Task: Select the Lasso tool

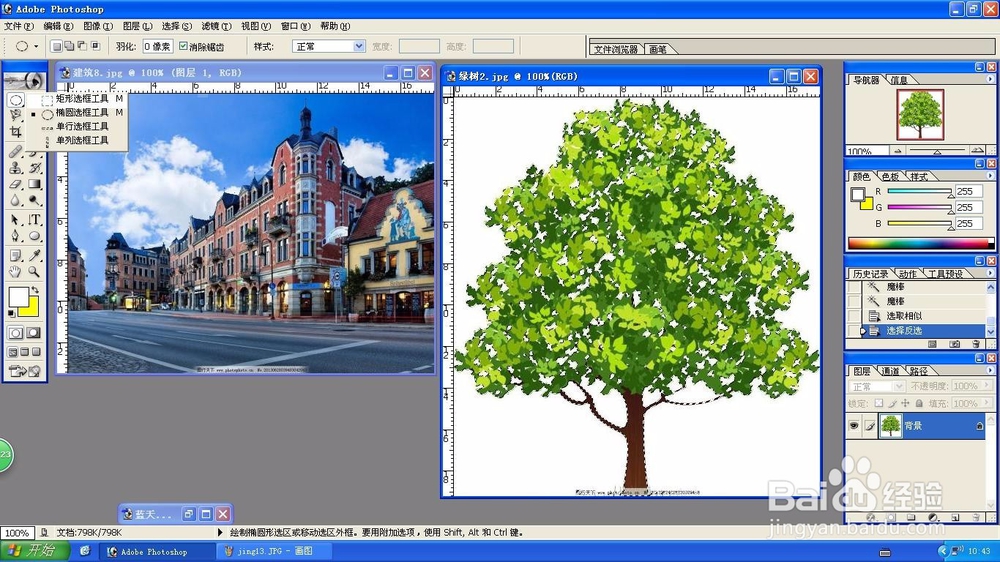Action: pos(15,115)
